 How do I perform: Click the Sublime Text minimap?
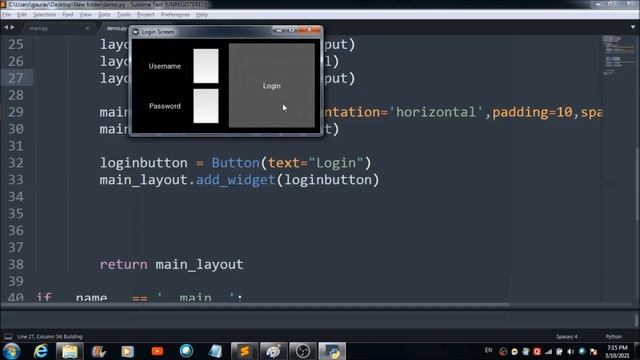pyautogui.click(x=618, y=55)
